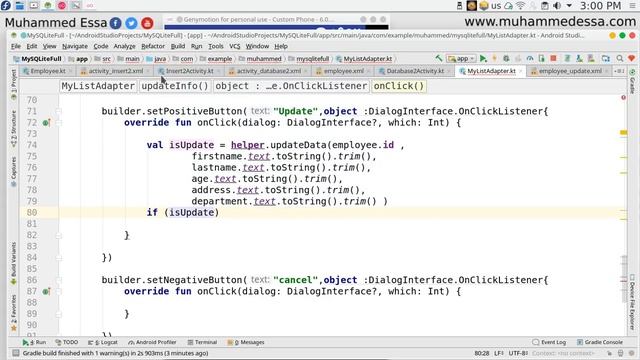Show hidden editor tabs list

pyautogui.click(x=619, y=71)
